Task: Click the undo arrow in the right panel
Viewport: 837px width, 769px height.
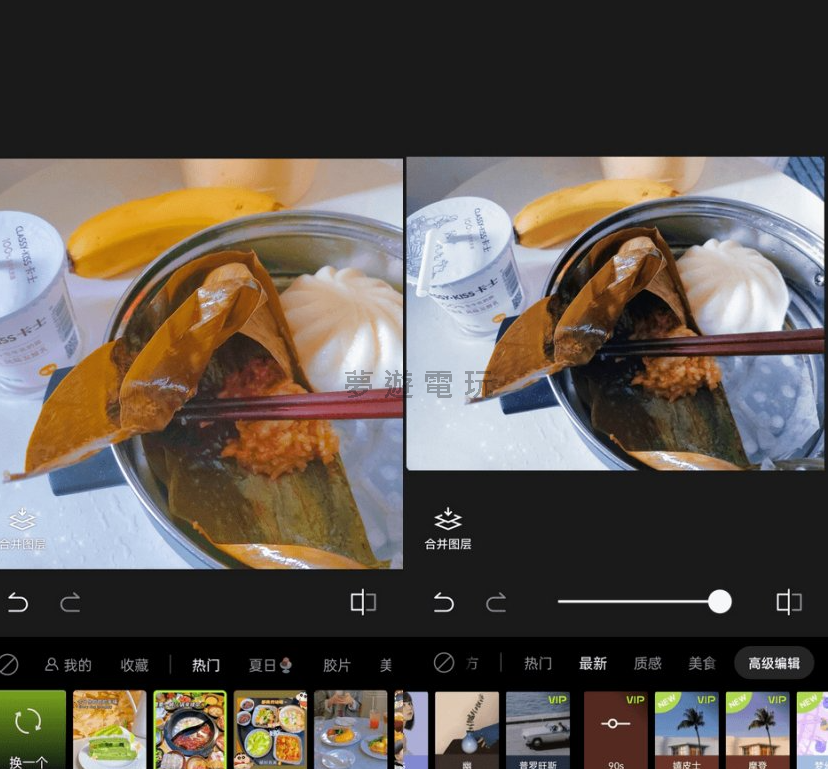Action: pyautogui.click(x=444, y=602)
